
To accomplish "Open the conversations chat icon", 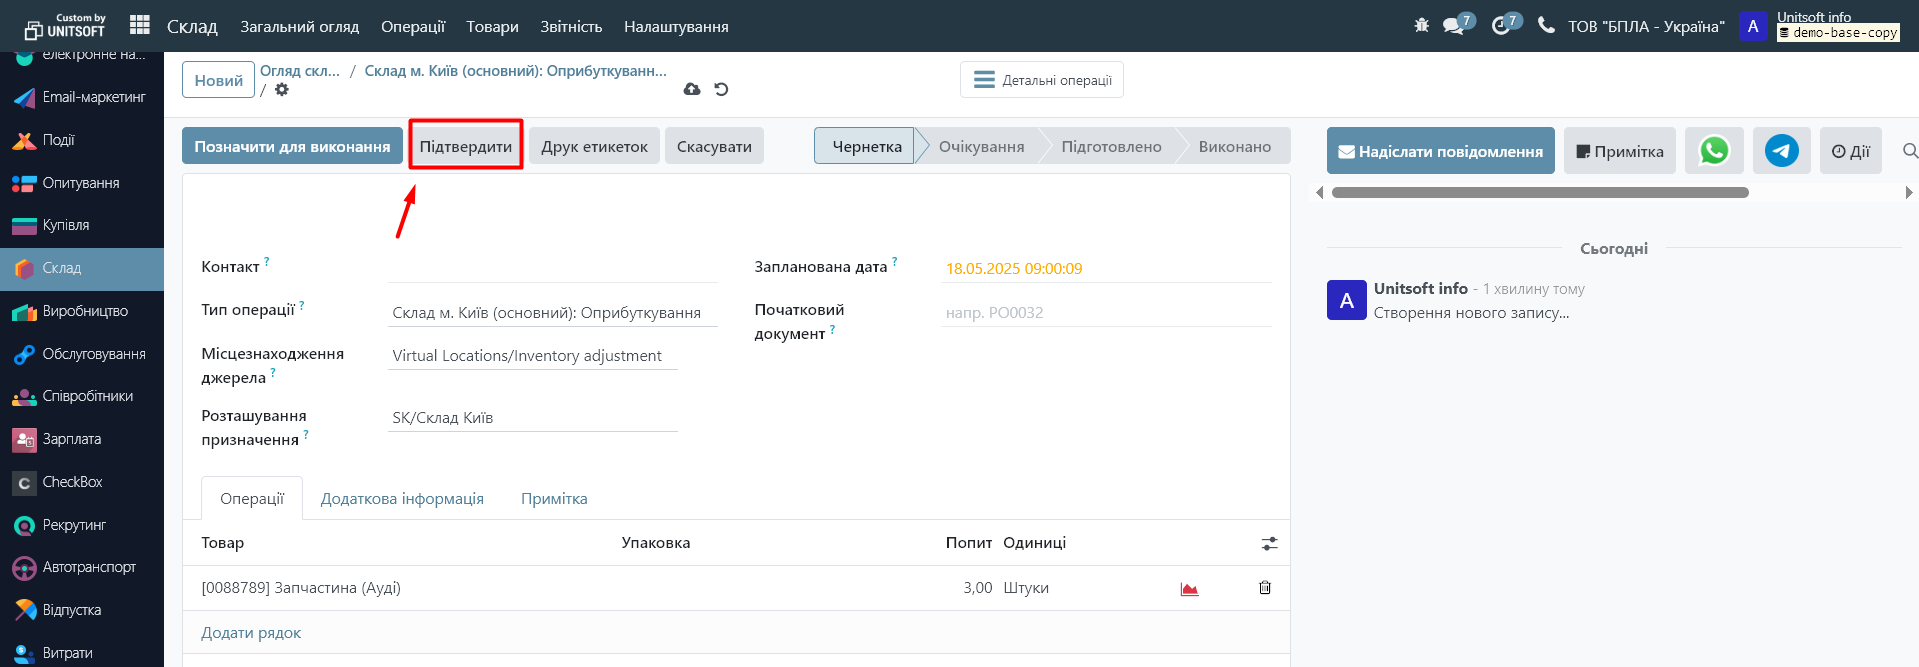I will [x=1453, y=26].
